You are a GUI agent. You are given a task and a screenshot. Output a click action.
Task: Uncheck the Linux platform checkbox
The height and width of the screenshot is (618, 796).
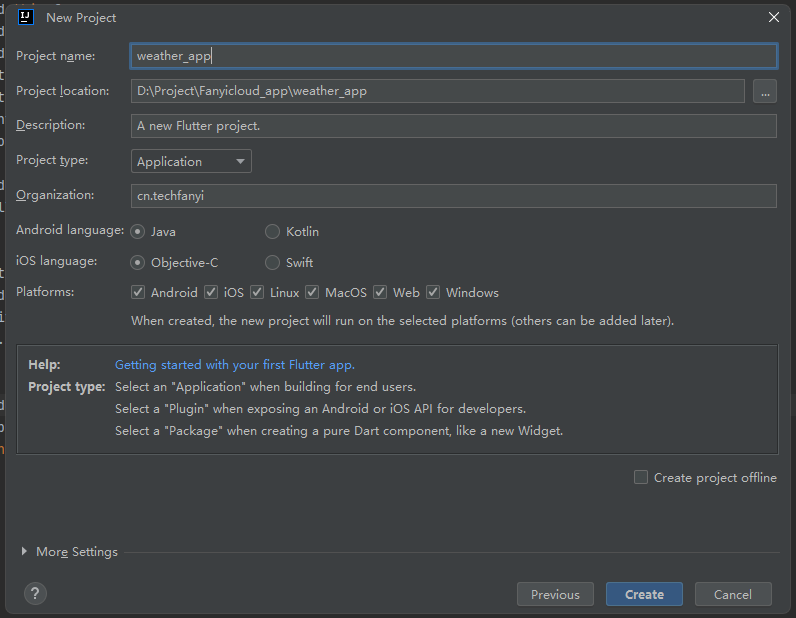[257, 292]
